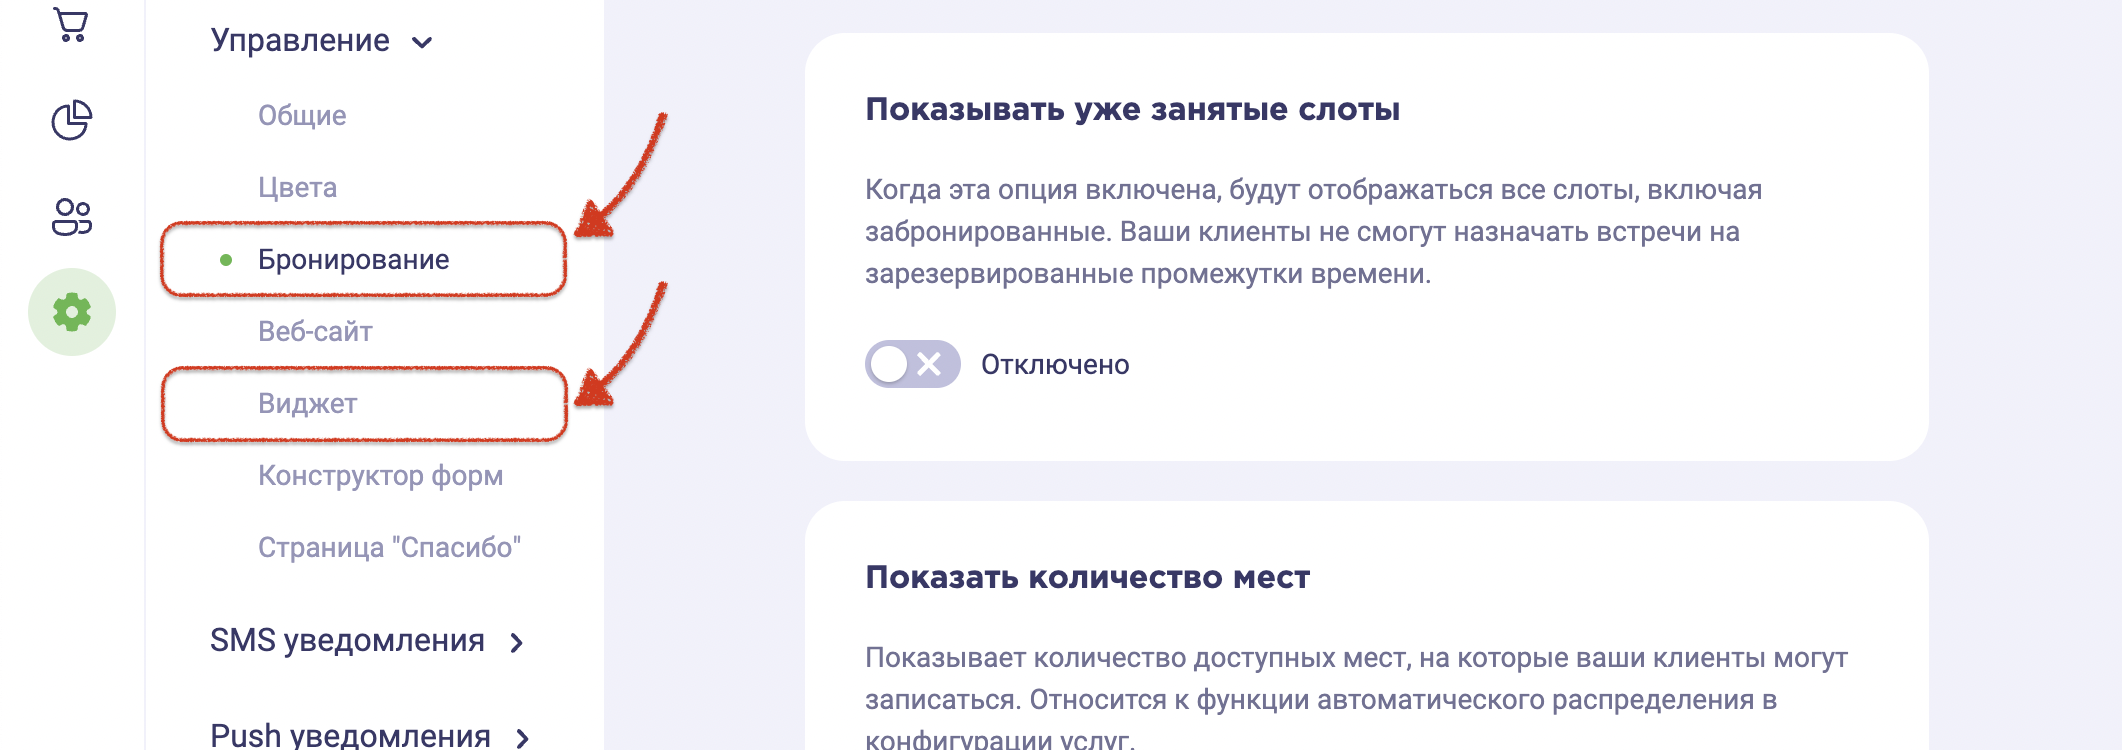Open the Страница "Спасибо" item
The image size is (2122, 750).
tap(389, 547)
